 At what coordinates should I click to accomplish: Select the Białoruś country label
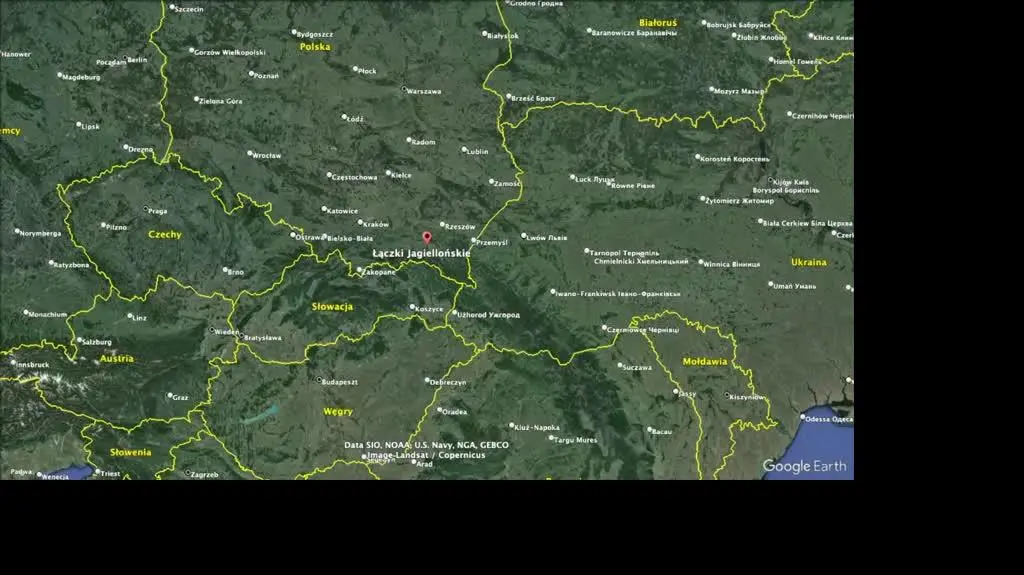tap(658, 23)
